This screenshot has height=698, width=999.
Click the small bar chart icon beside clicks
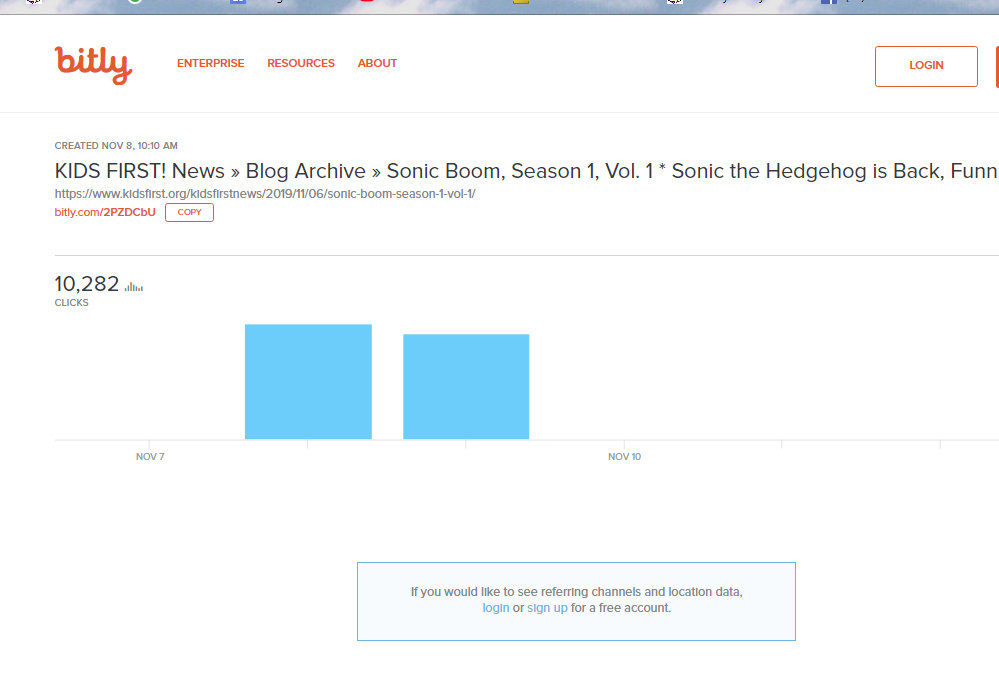coord(134,287)
